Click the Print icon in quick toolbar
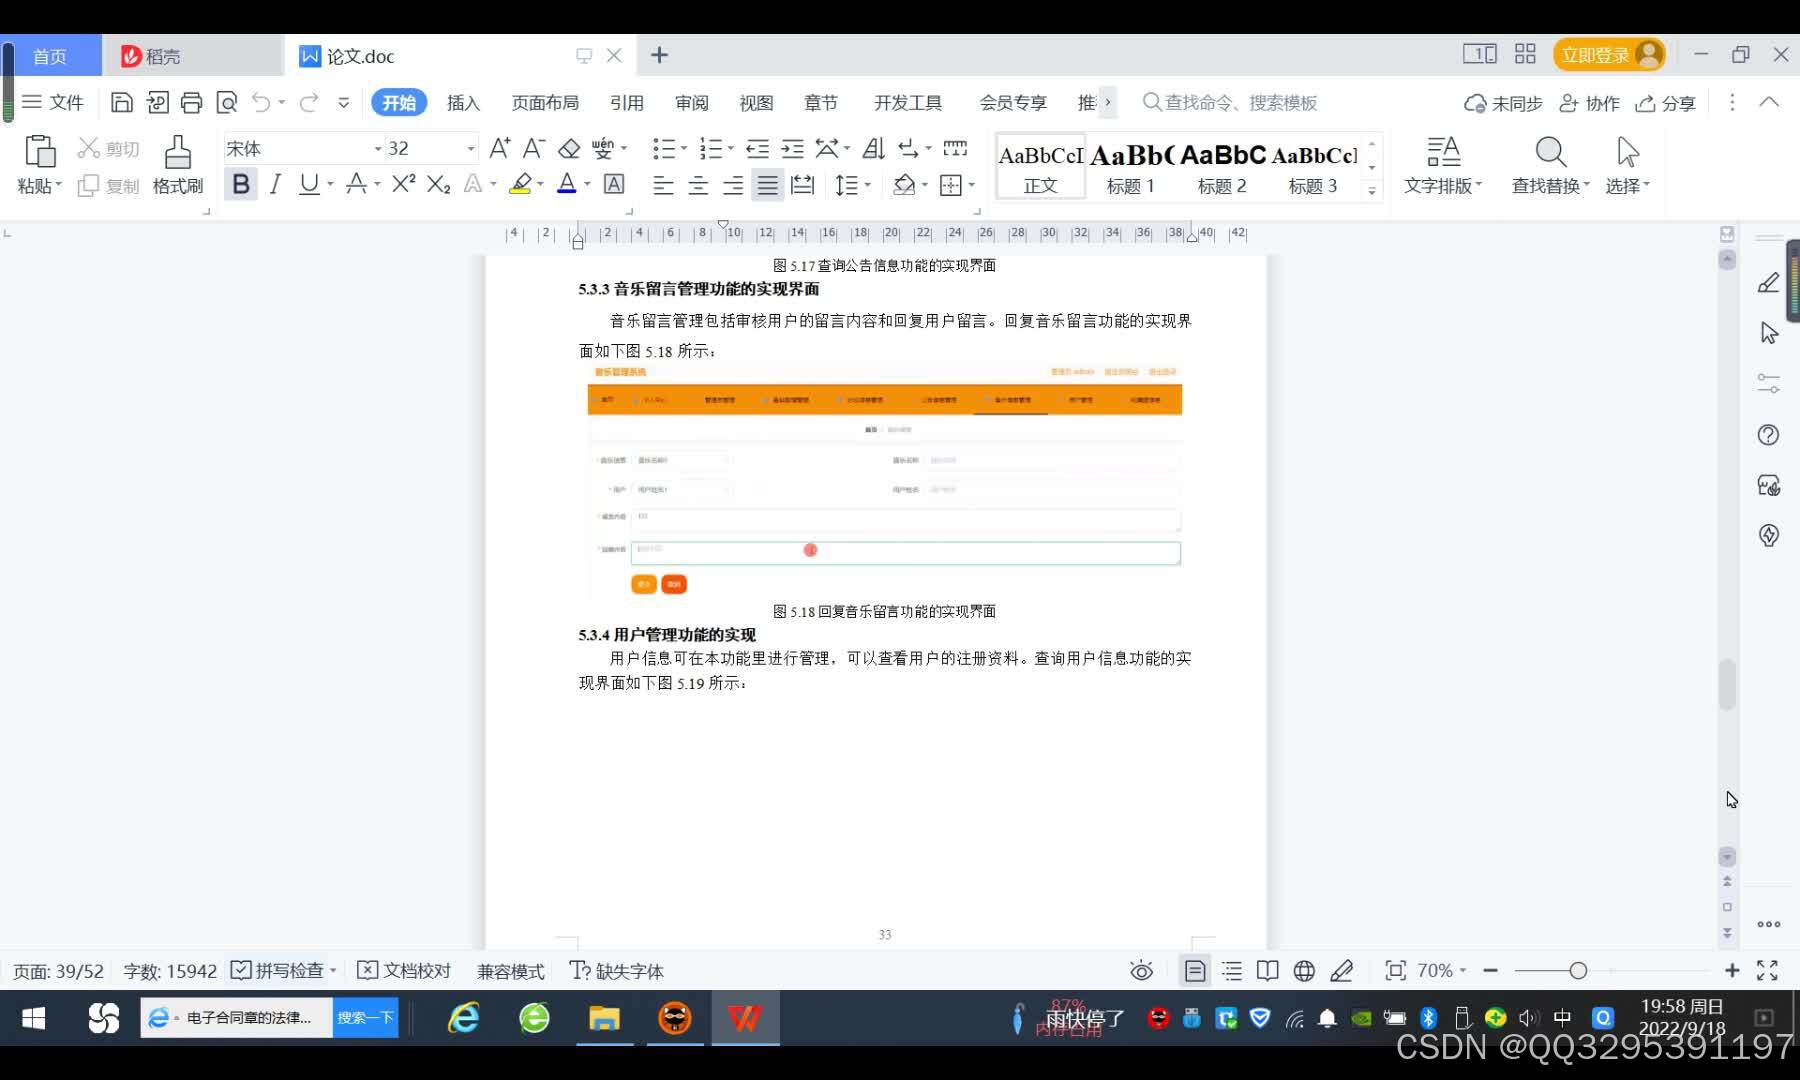This screenshot has width=1800, height=1080. click(x=191, y=102)
